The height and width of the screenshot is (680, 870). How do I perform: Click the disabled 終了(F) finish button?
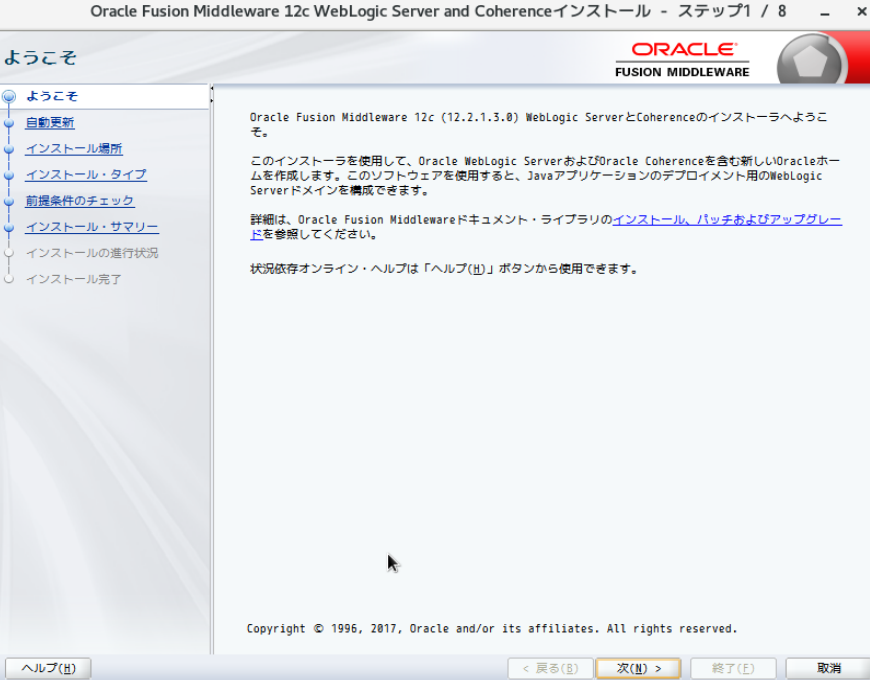(733, 668)
